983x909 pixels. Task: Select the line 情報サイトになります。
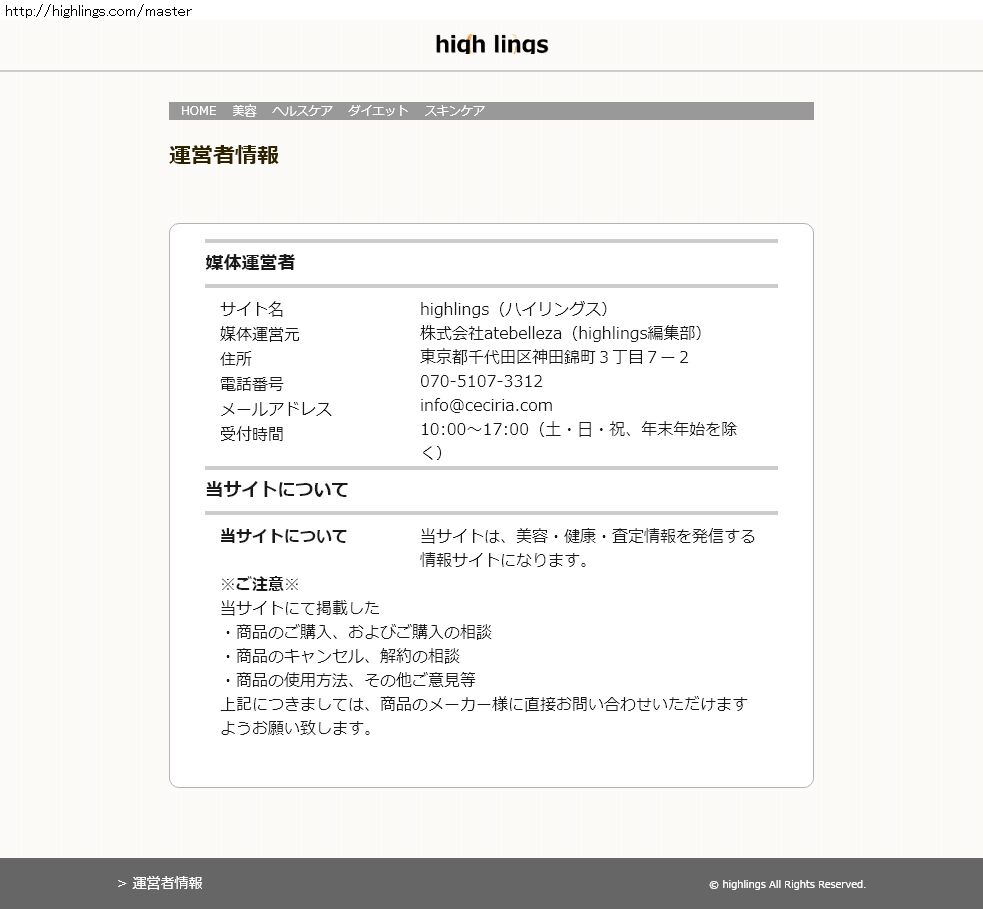[506, 560]
